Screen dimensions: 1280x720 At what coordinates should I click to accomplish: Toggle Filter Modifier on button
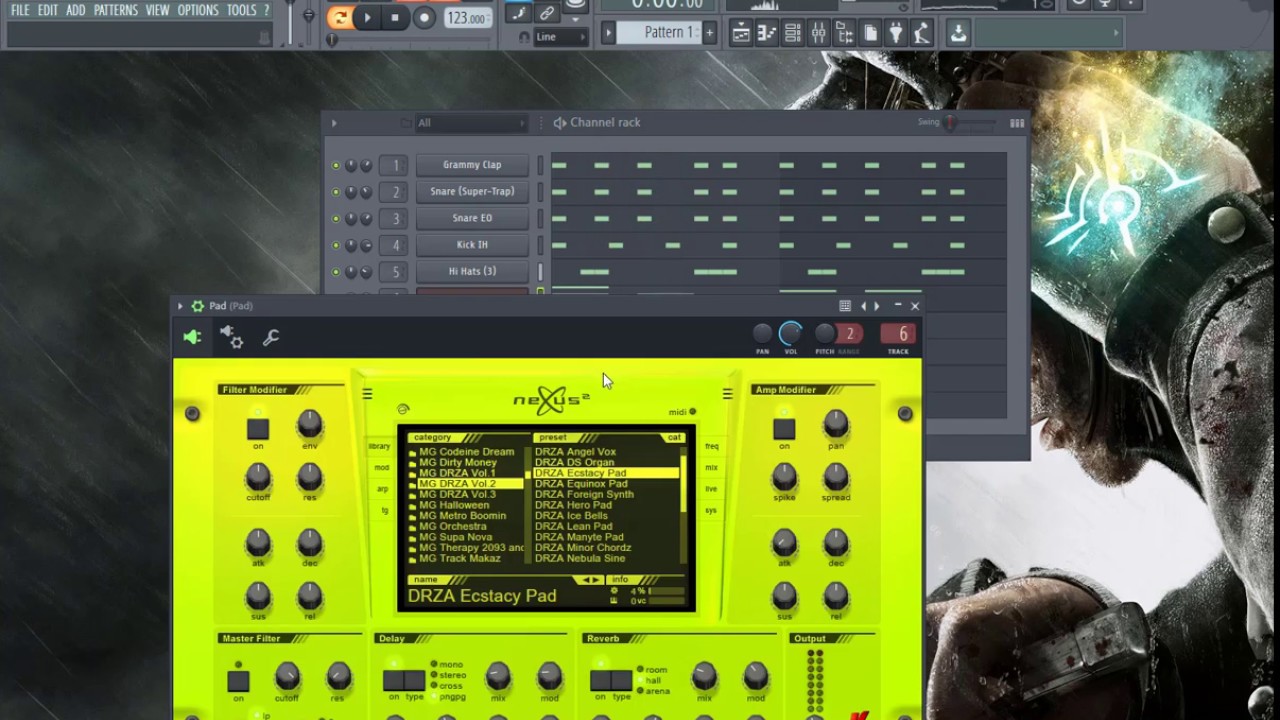tap(258, 429)
